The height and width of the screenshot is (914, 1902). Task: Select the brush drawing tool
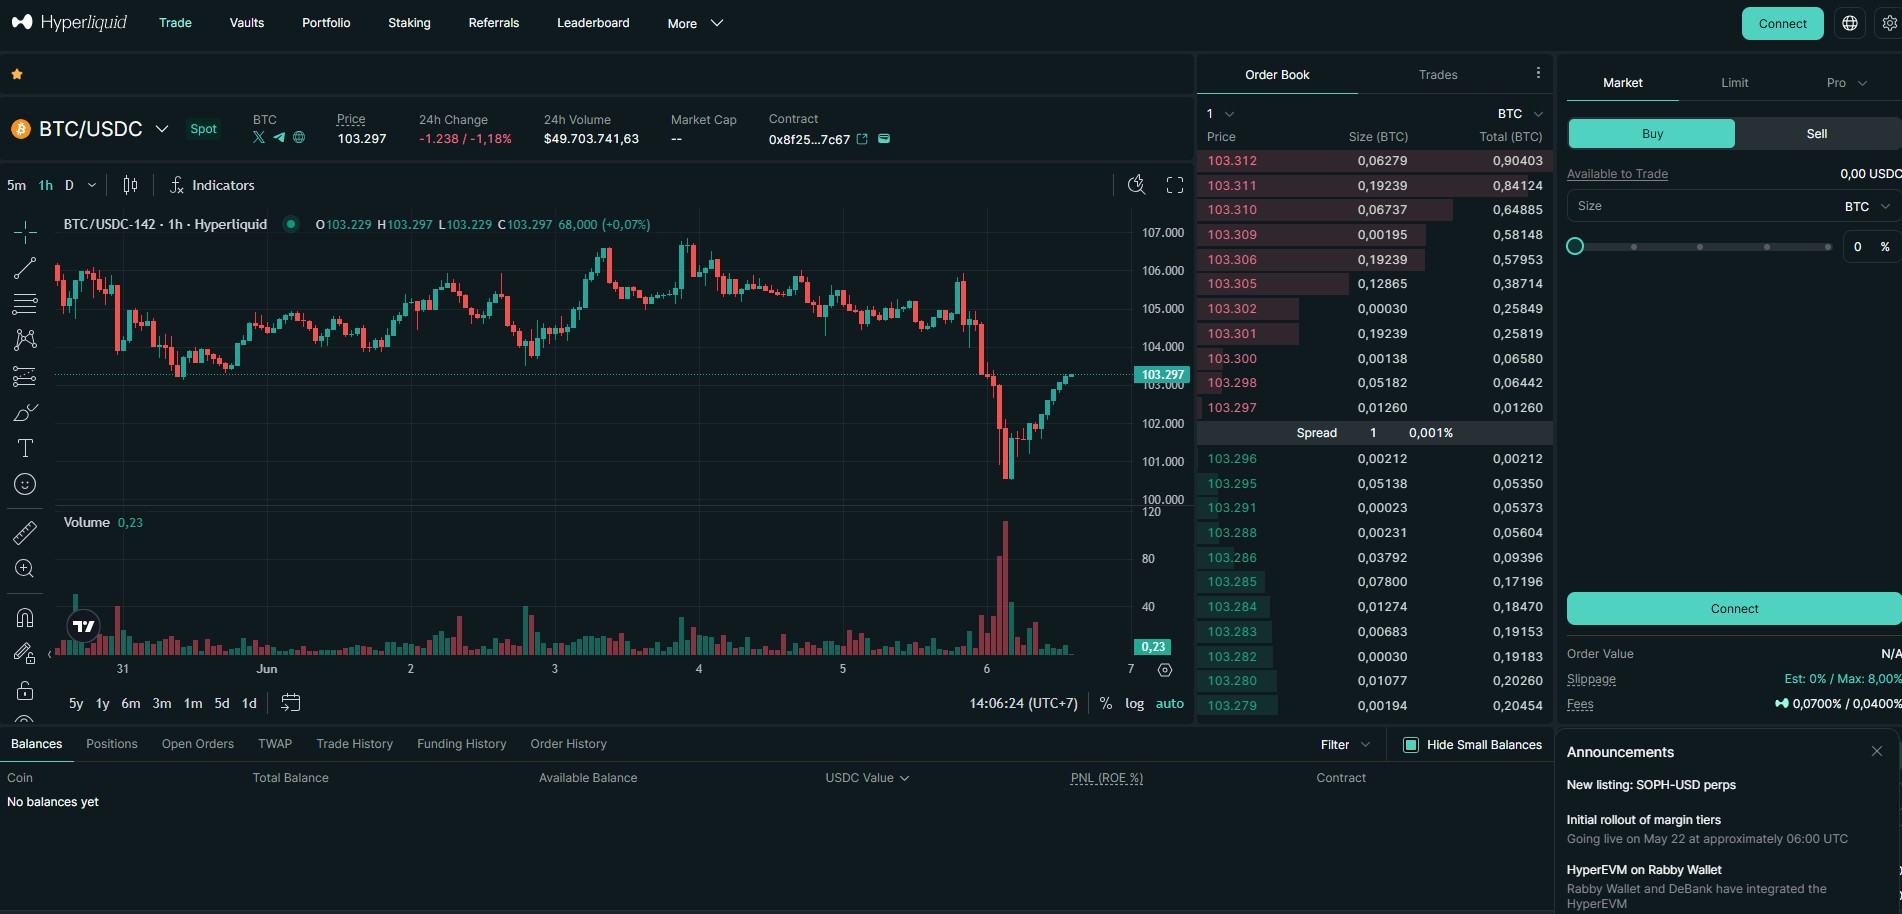click(25, 412)
